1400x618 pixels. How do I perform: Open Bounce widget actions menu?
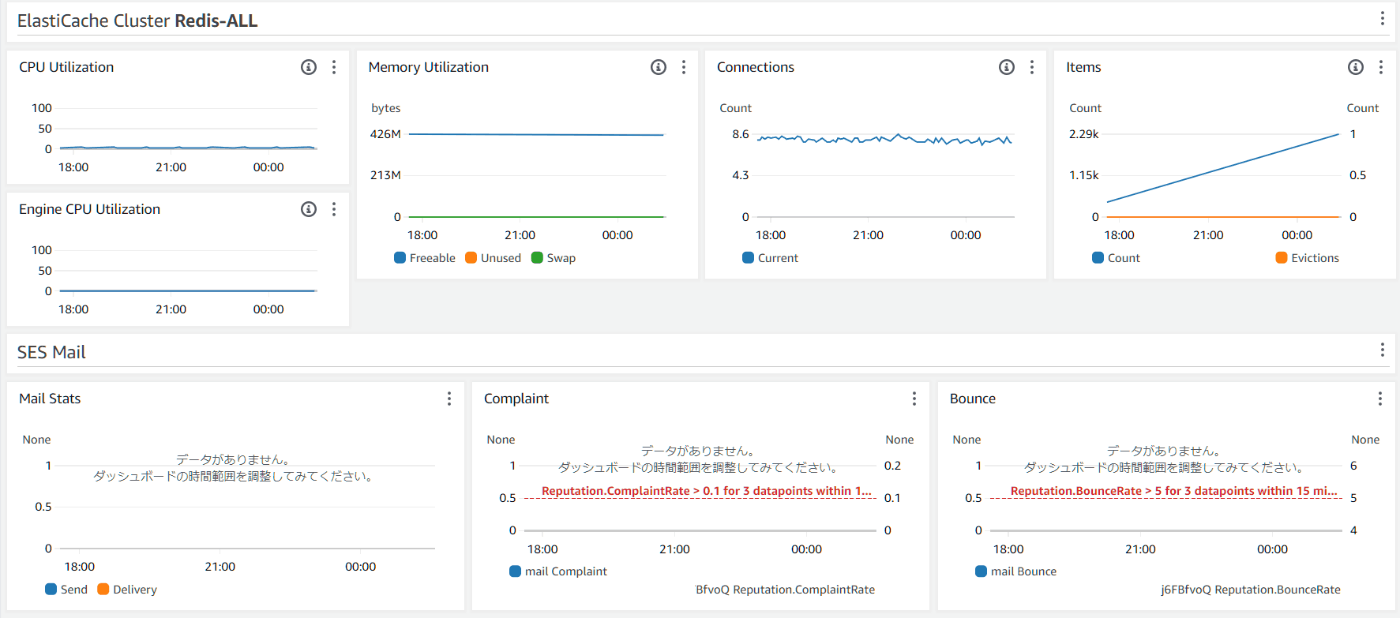click(1380, 398)
